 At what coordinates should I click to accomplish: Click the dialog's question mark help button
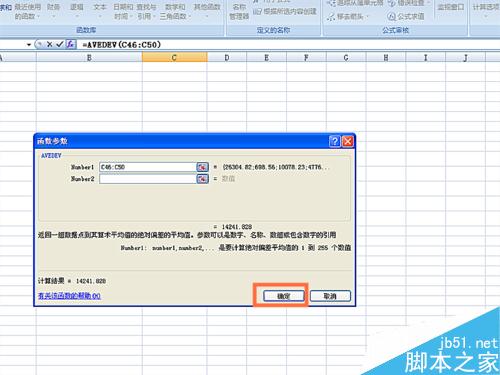click(x=334, y=141)
